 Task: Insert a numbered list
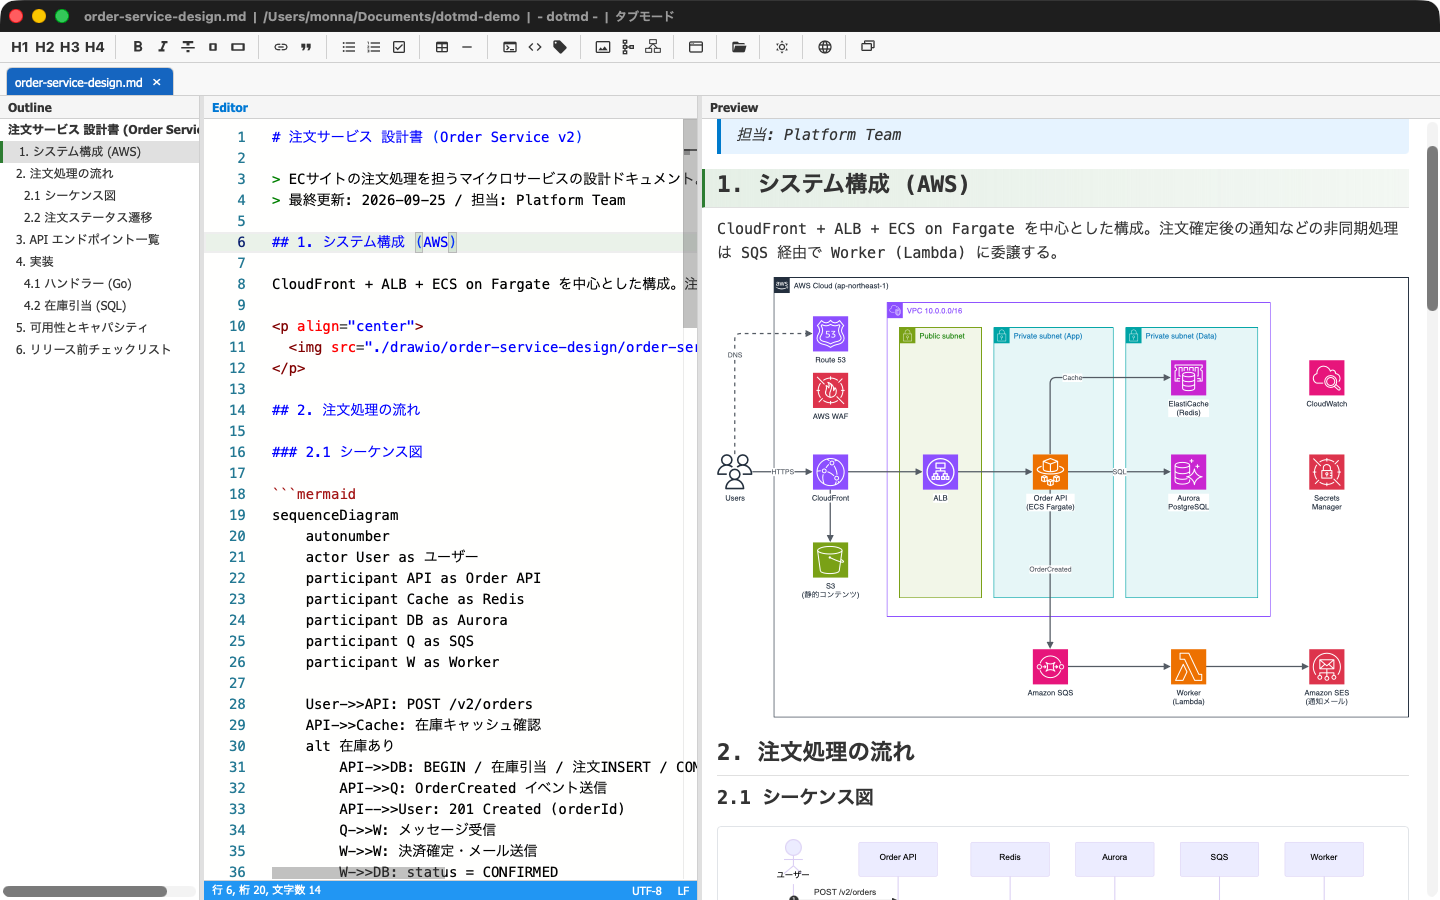click(x=374, y=47)
